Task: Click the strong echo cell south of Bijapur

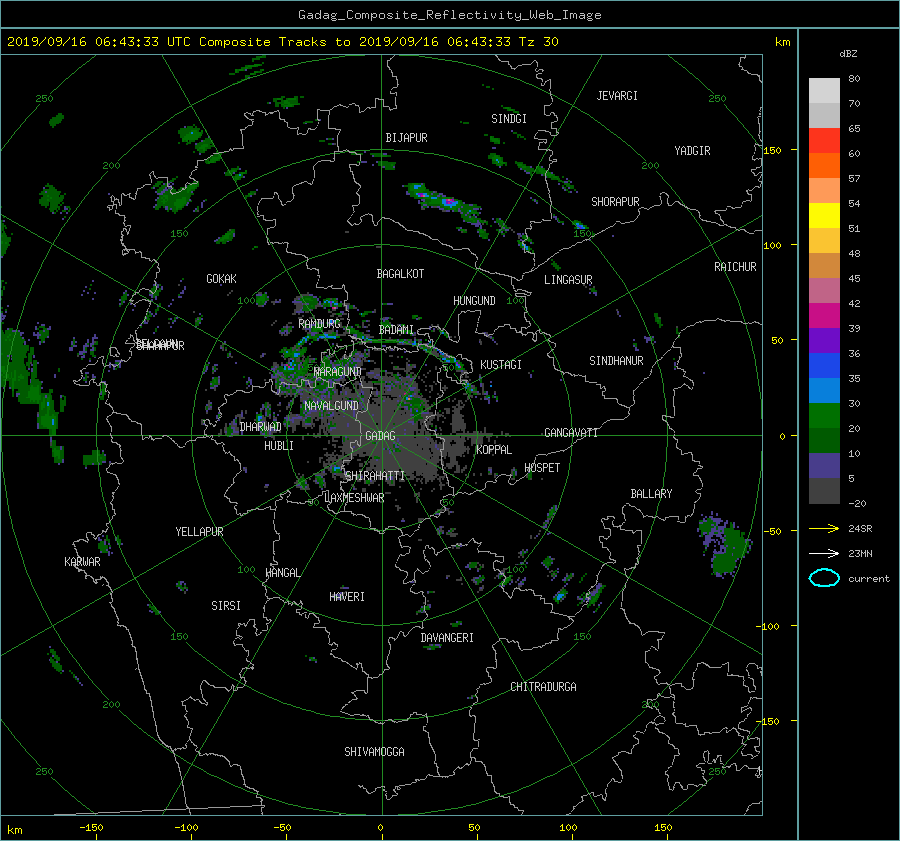Action: [x=447, y=202]
